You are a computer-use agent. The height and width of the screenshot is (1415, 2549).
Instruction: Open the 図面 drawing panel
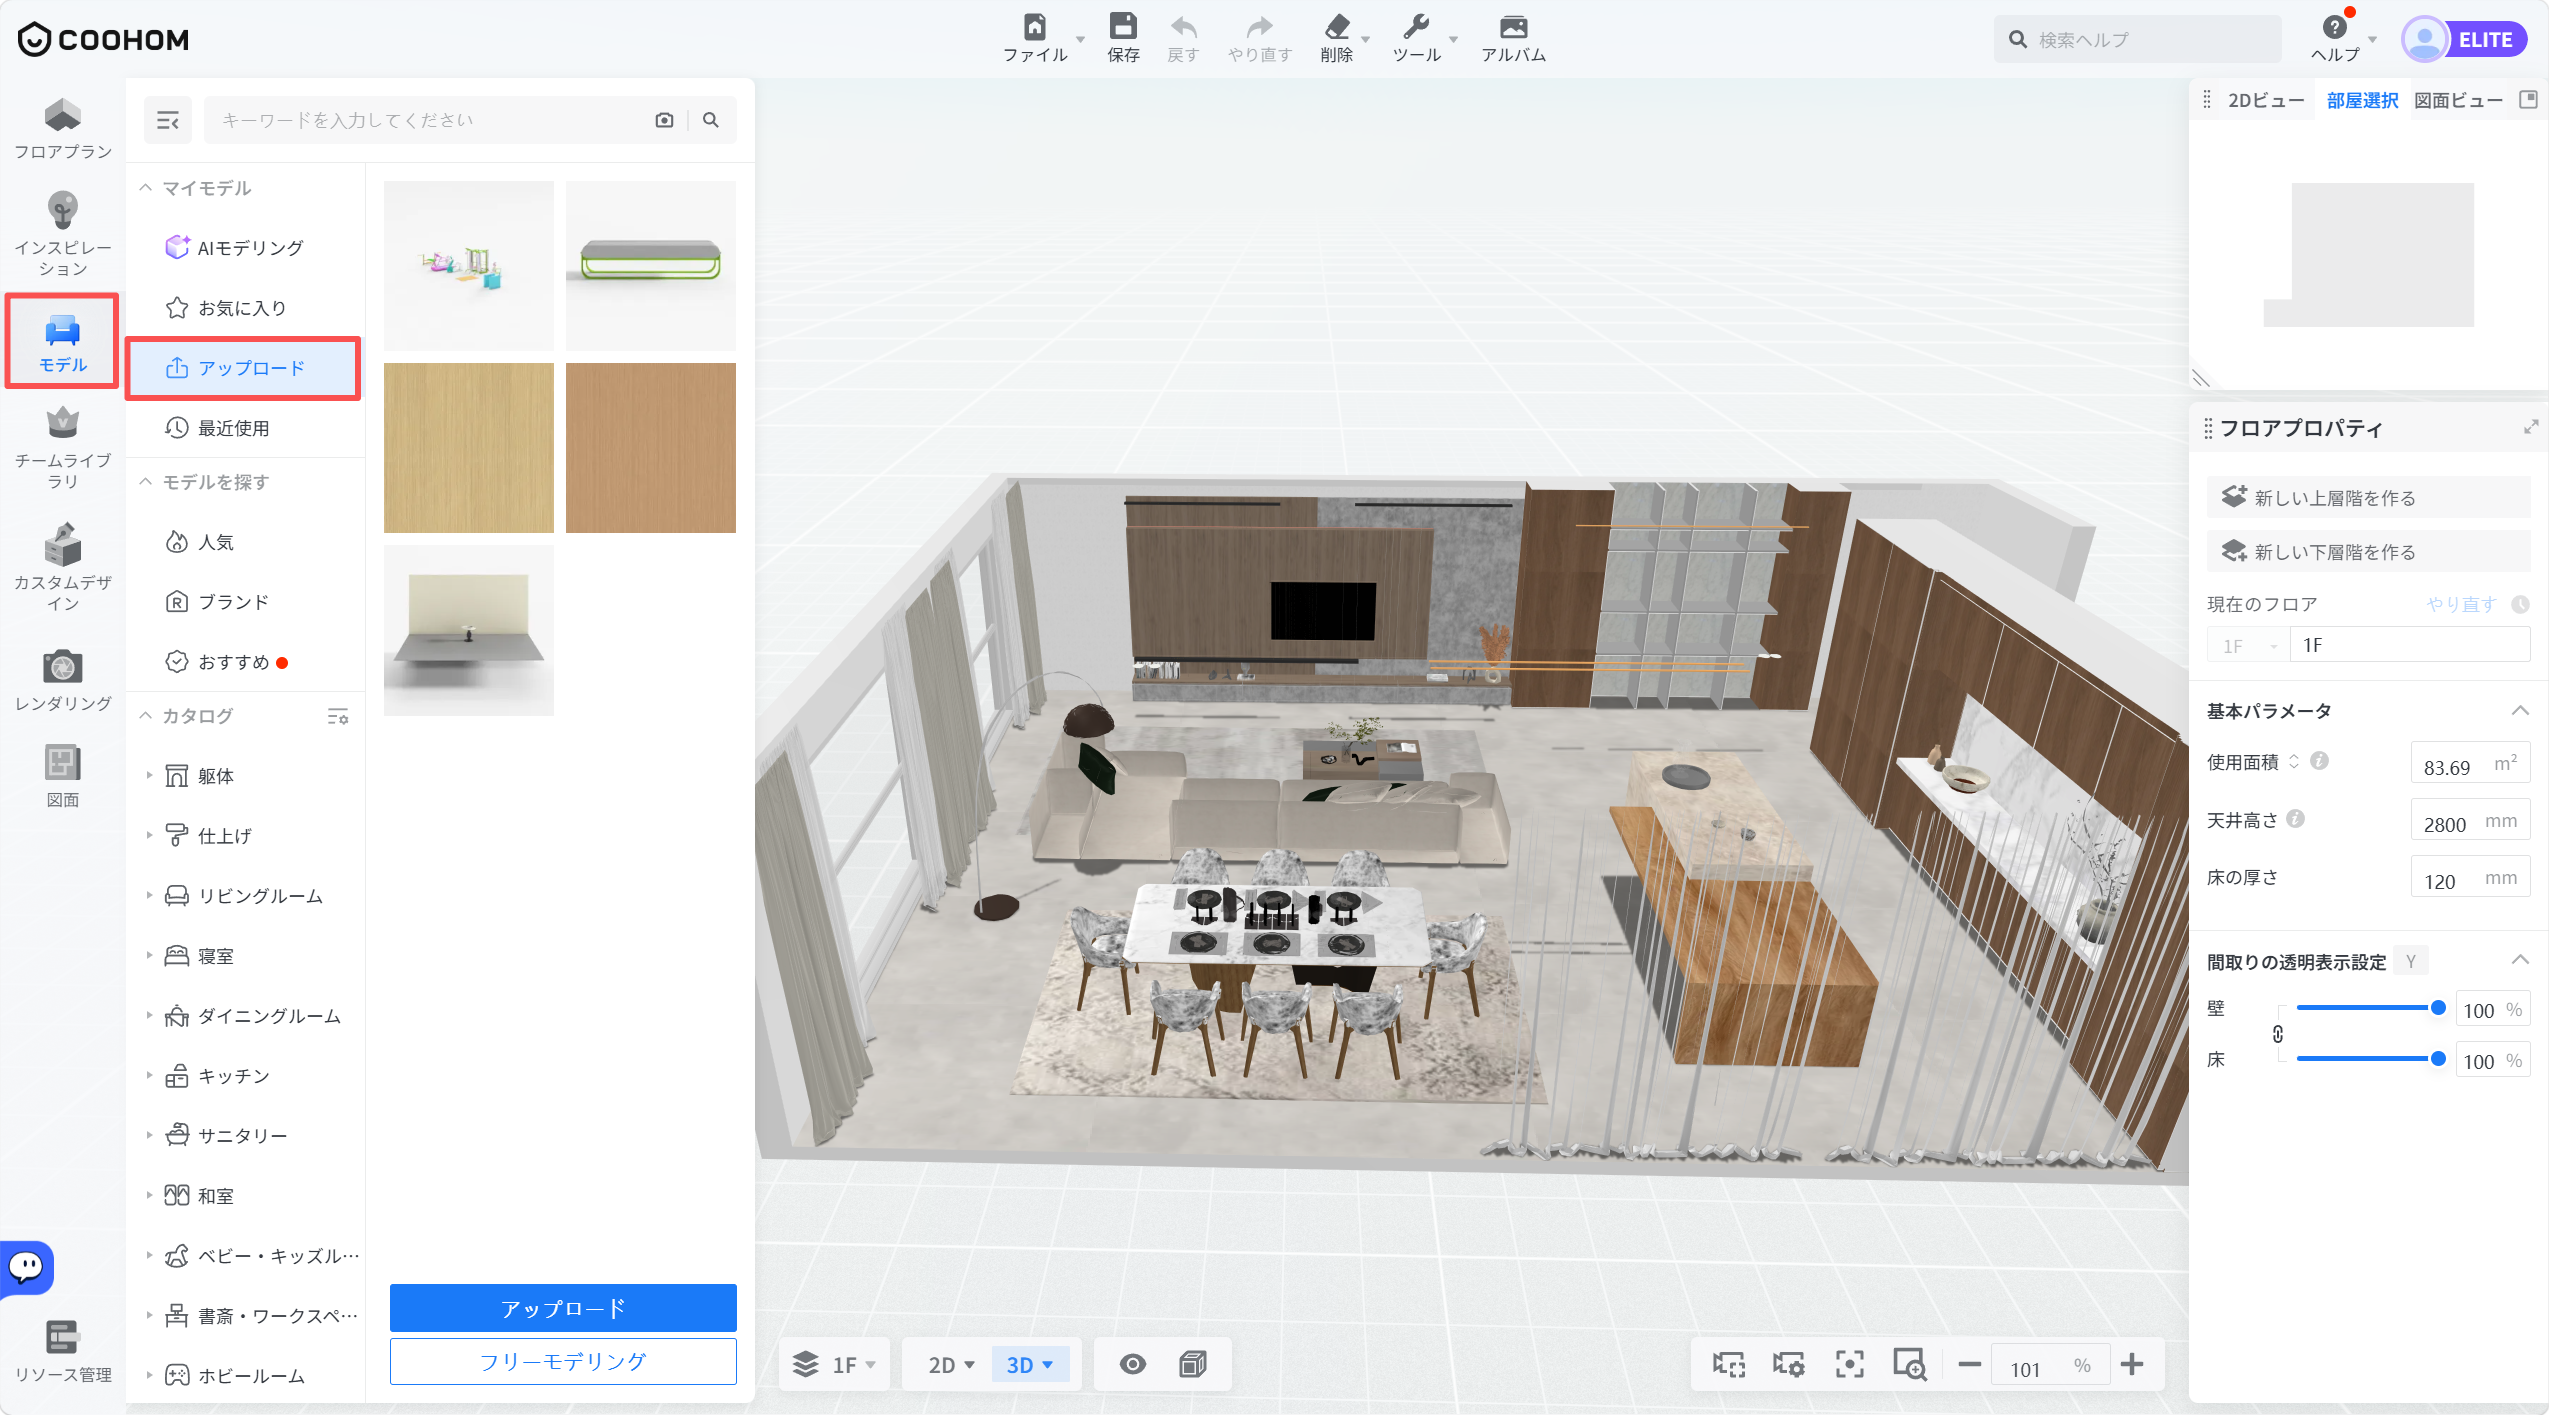tap(62, 776)
